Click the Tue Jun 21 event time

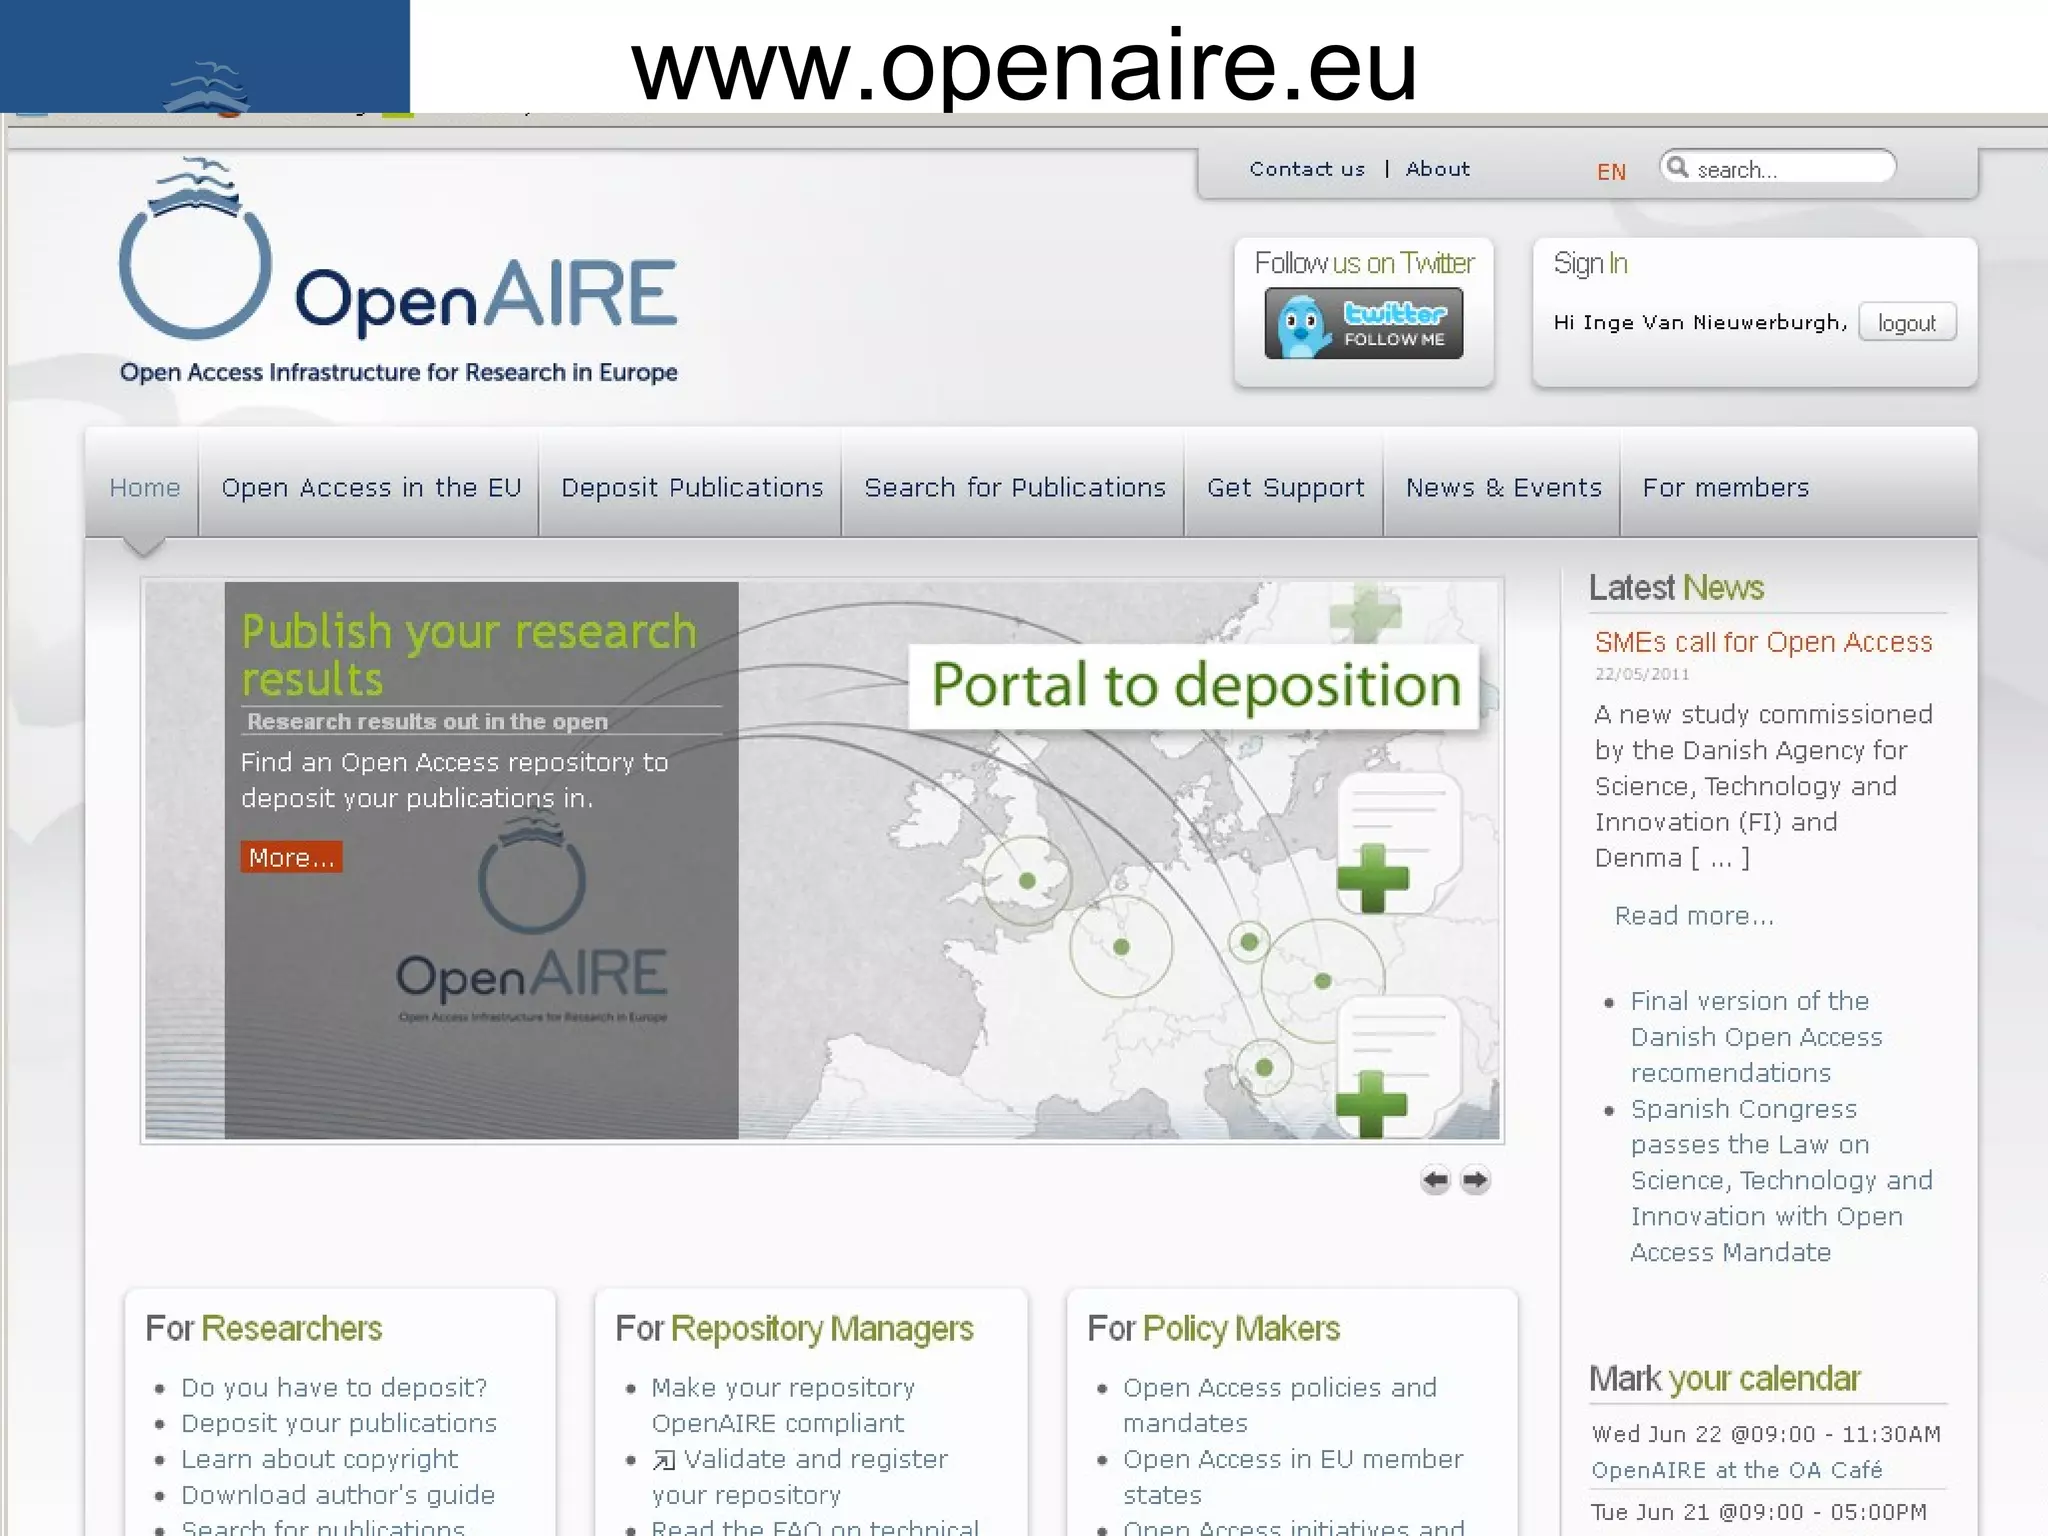point(1759,1512)
